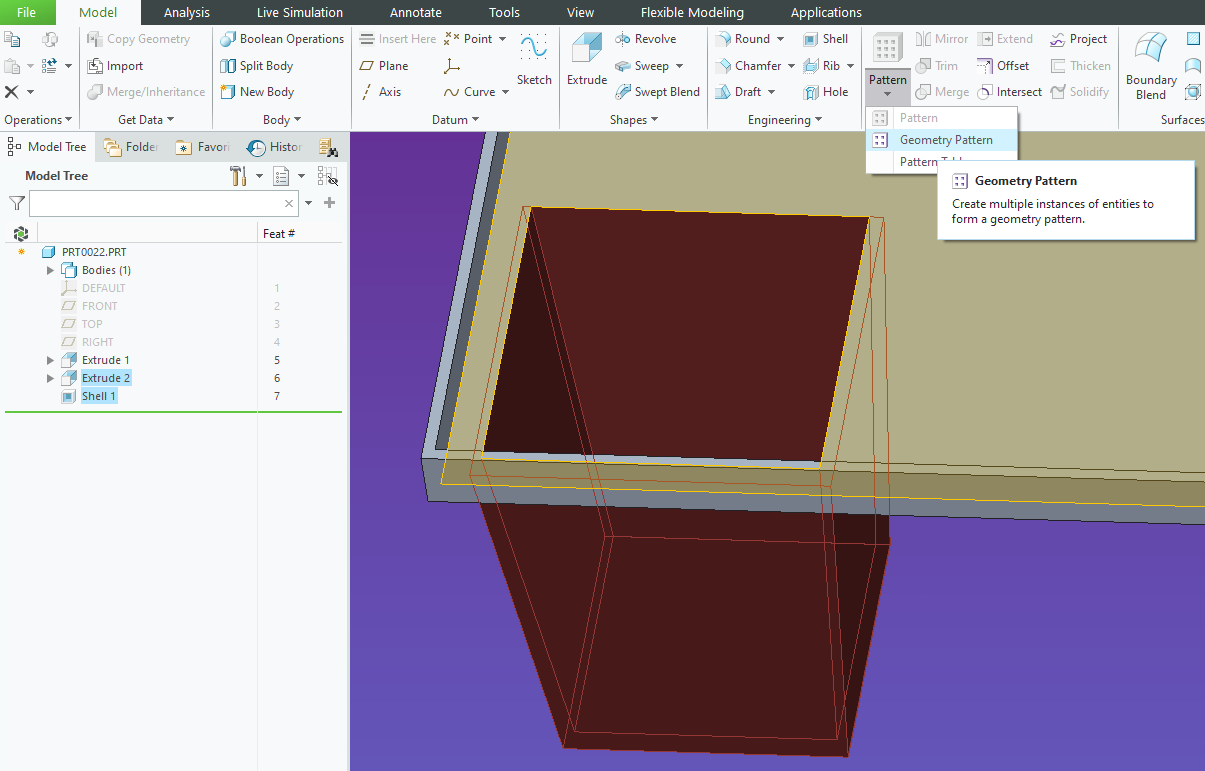1205x771 pixels.
Task: Select the Boundary Blend tool
Action: click(1149, 65)
